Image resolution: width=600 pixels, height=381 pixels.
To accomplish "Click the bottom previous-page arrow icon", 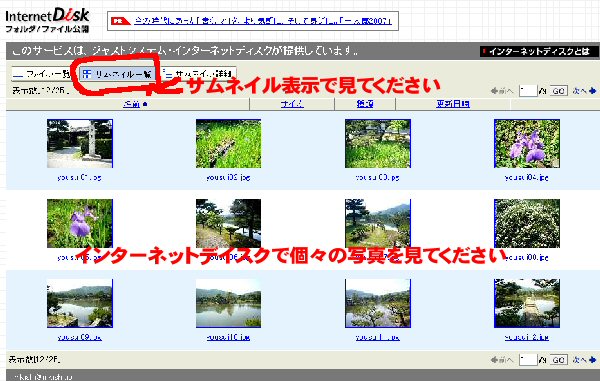I will [x=494, y=360].
